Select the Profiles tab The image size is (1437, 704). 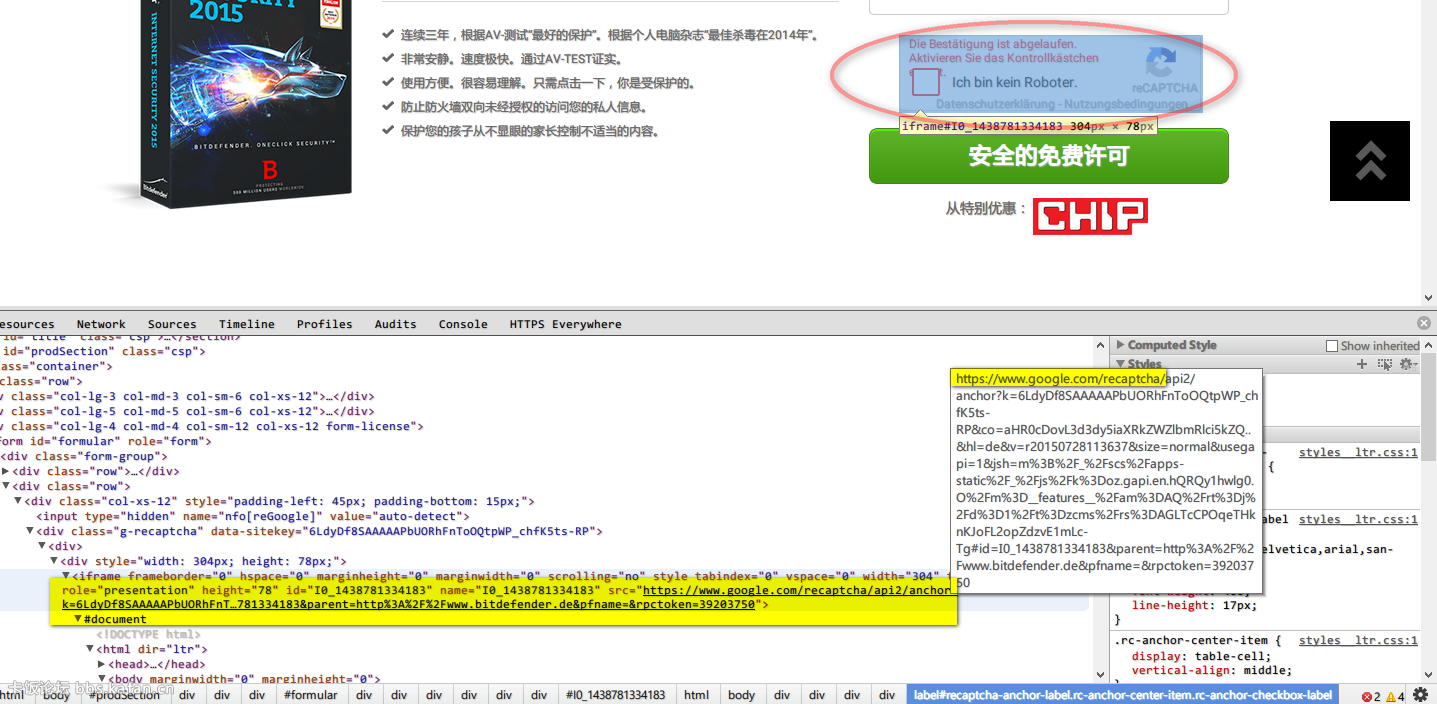(x=325, y=324)
